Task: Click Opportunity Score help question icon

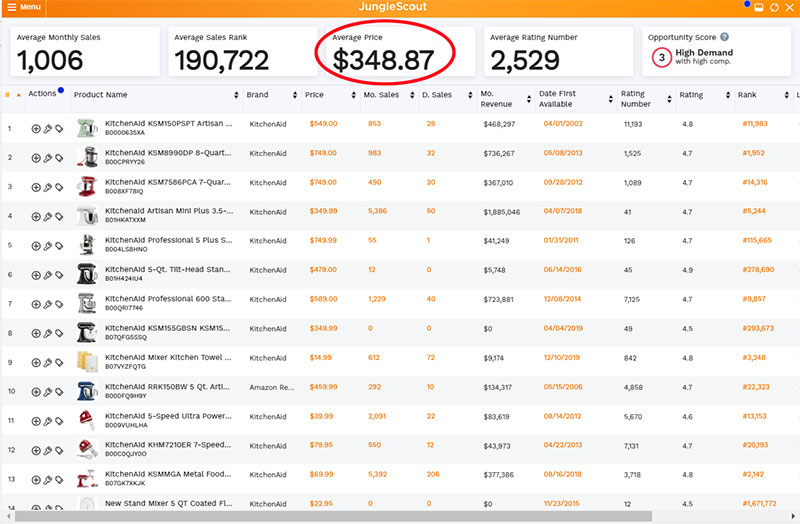Action: (724, 37)
